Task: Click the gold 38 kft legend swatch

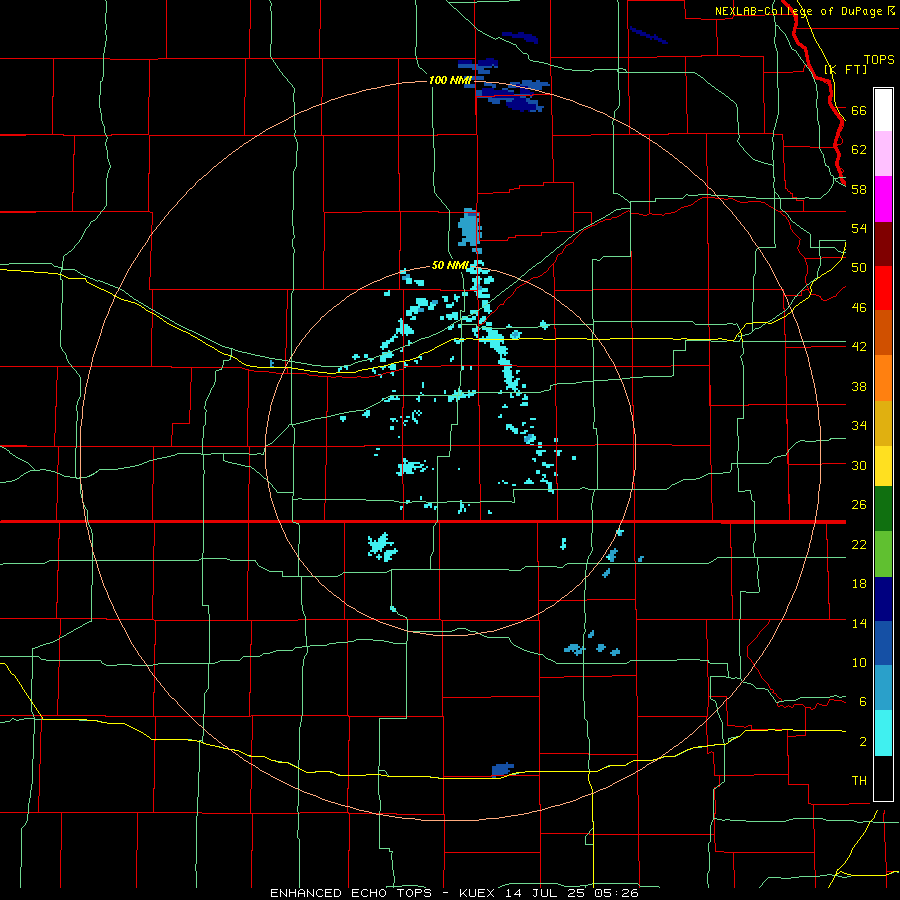Action: [883, 422]
